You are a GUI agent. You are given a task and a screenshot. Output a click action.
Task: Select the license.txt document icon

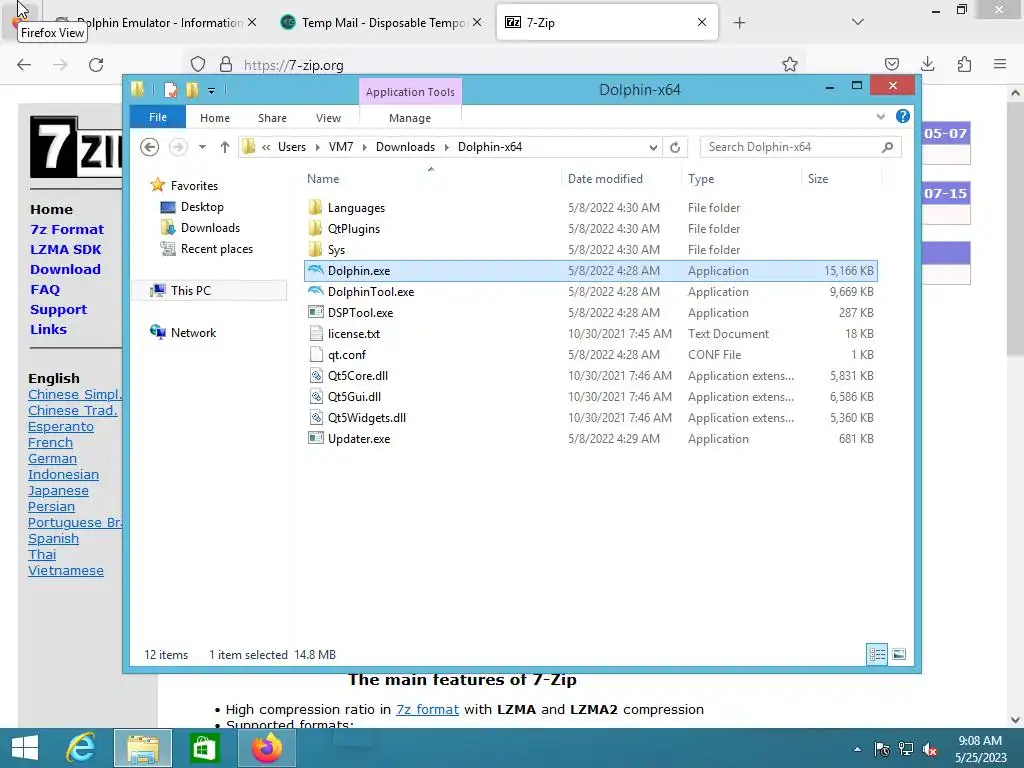pyautogui.click(x=316, y=333)
